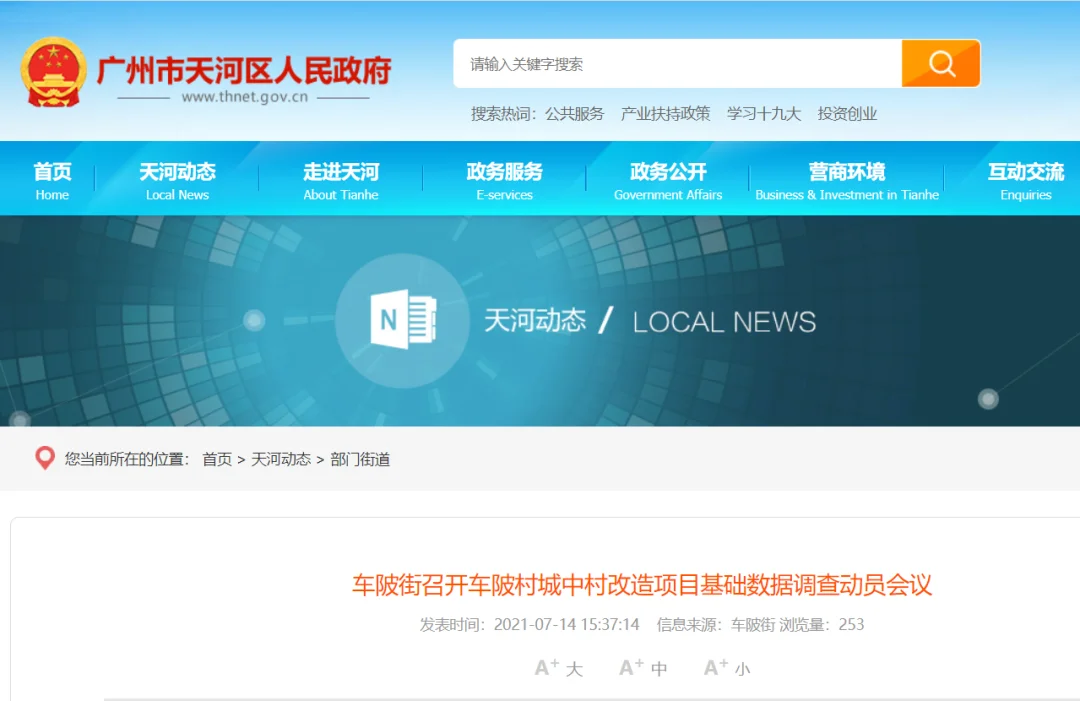
Task: Click the 天河动态 banner heading text
Action: [535, 321]
